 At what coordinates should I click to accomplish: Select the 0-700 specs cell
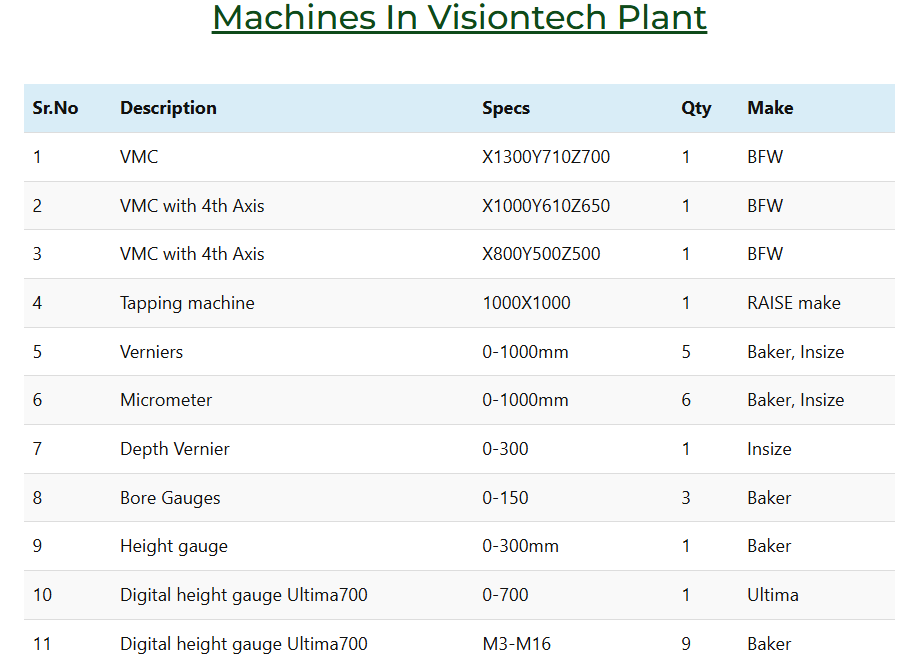(505, 595)
